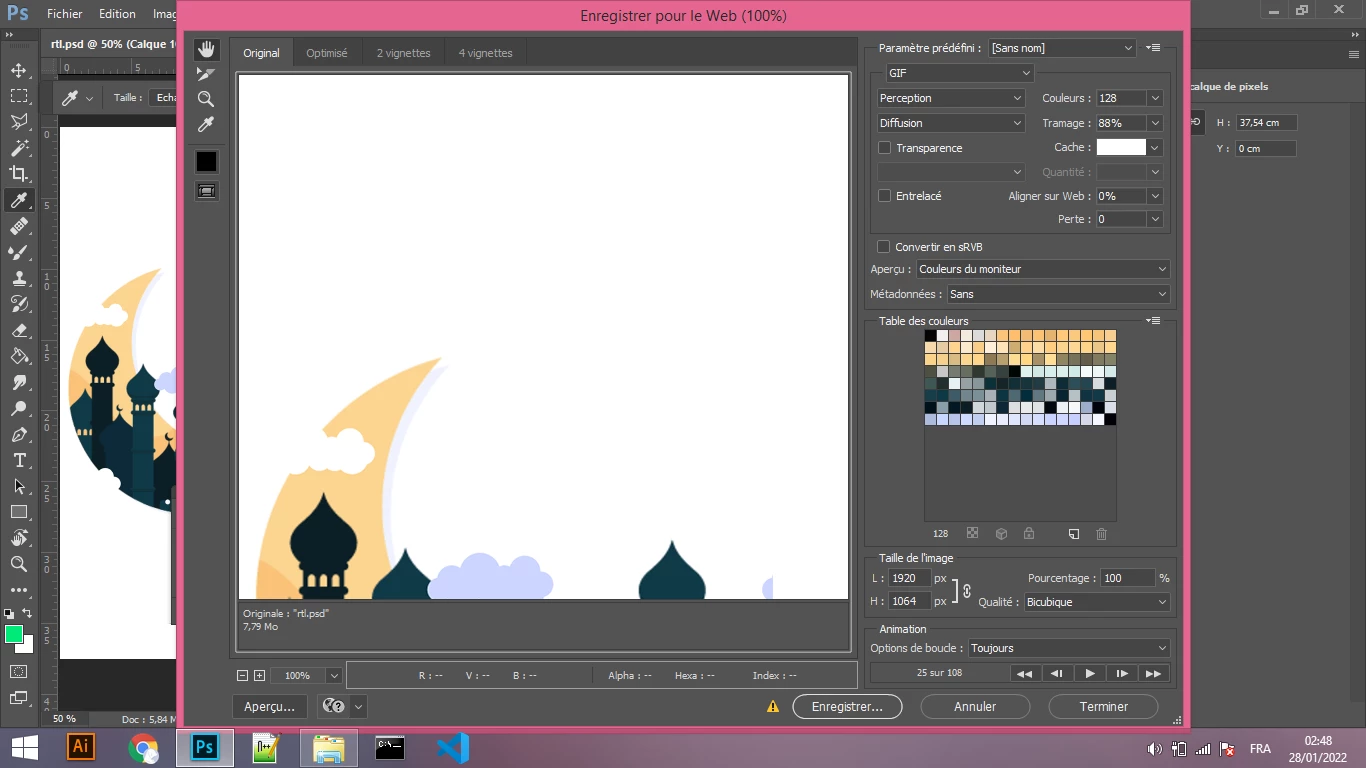Screen dimensions: 1366x768
Task: Switch to the Optimisé tab
Action: click(x=327, y=53)
